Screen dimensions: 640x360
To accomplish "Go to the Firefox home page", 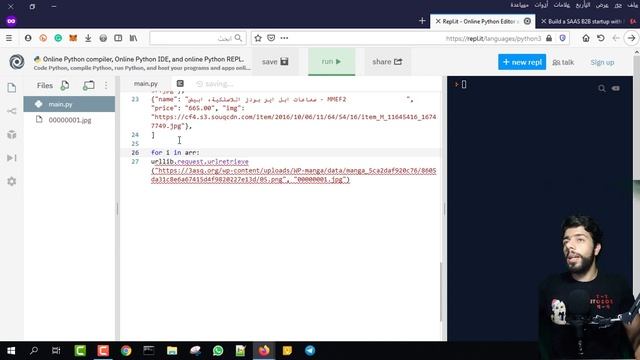I will tap(586, 38).
